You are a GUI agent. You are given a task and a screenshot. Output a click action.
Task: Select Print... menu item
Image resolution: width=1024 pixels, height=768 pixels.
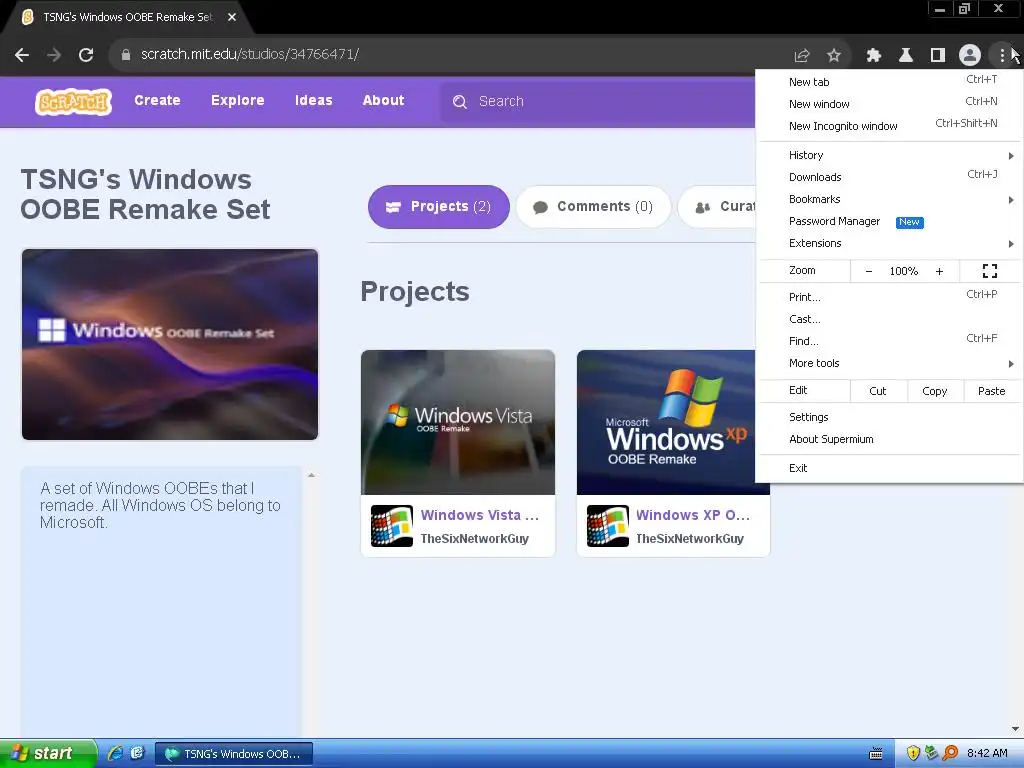[x=889, y=297]
